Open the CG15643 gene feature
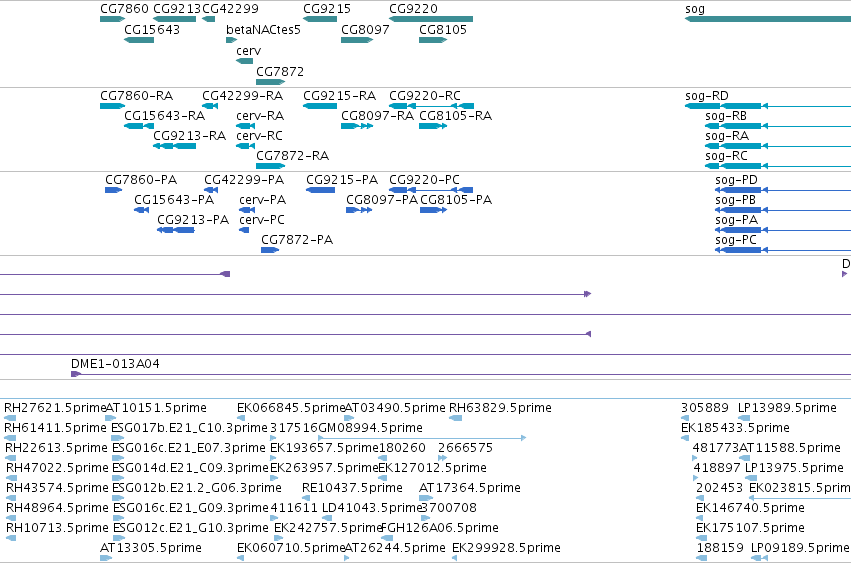The width and height of the screenshot is (851, 563). (x=139, y=40)
